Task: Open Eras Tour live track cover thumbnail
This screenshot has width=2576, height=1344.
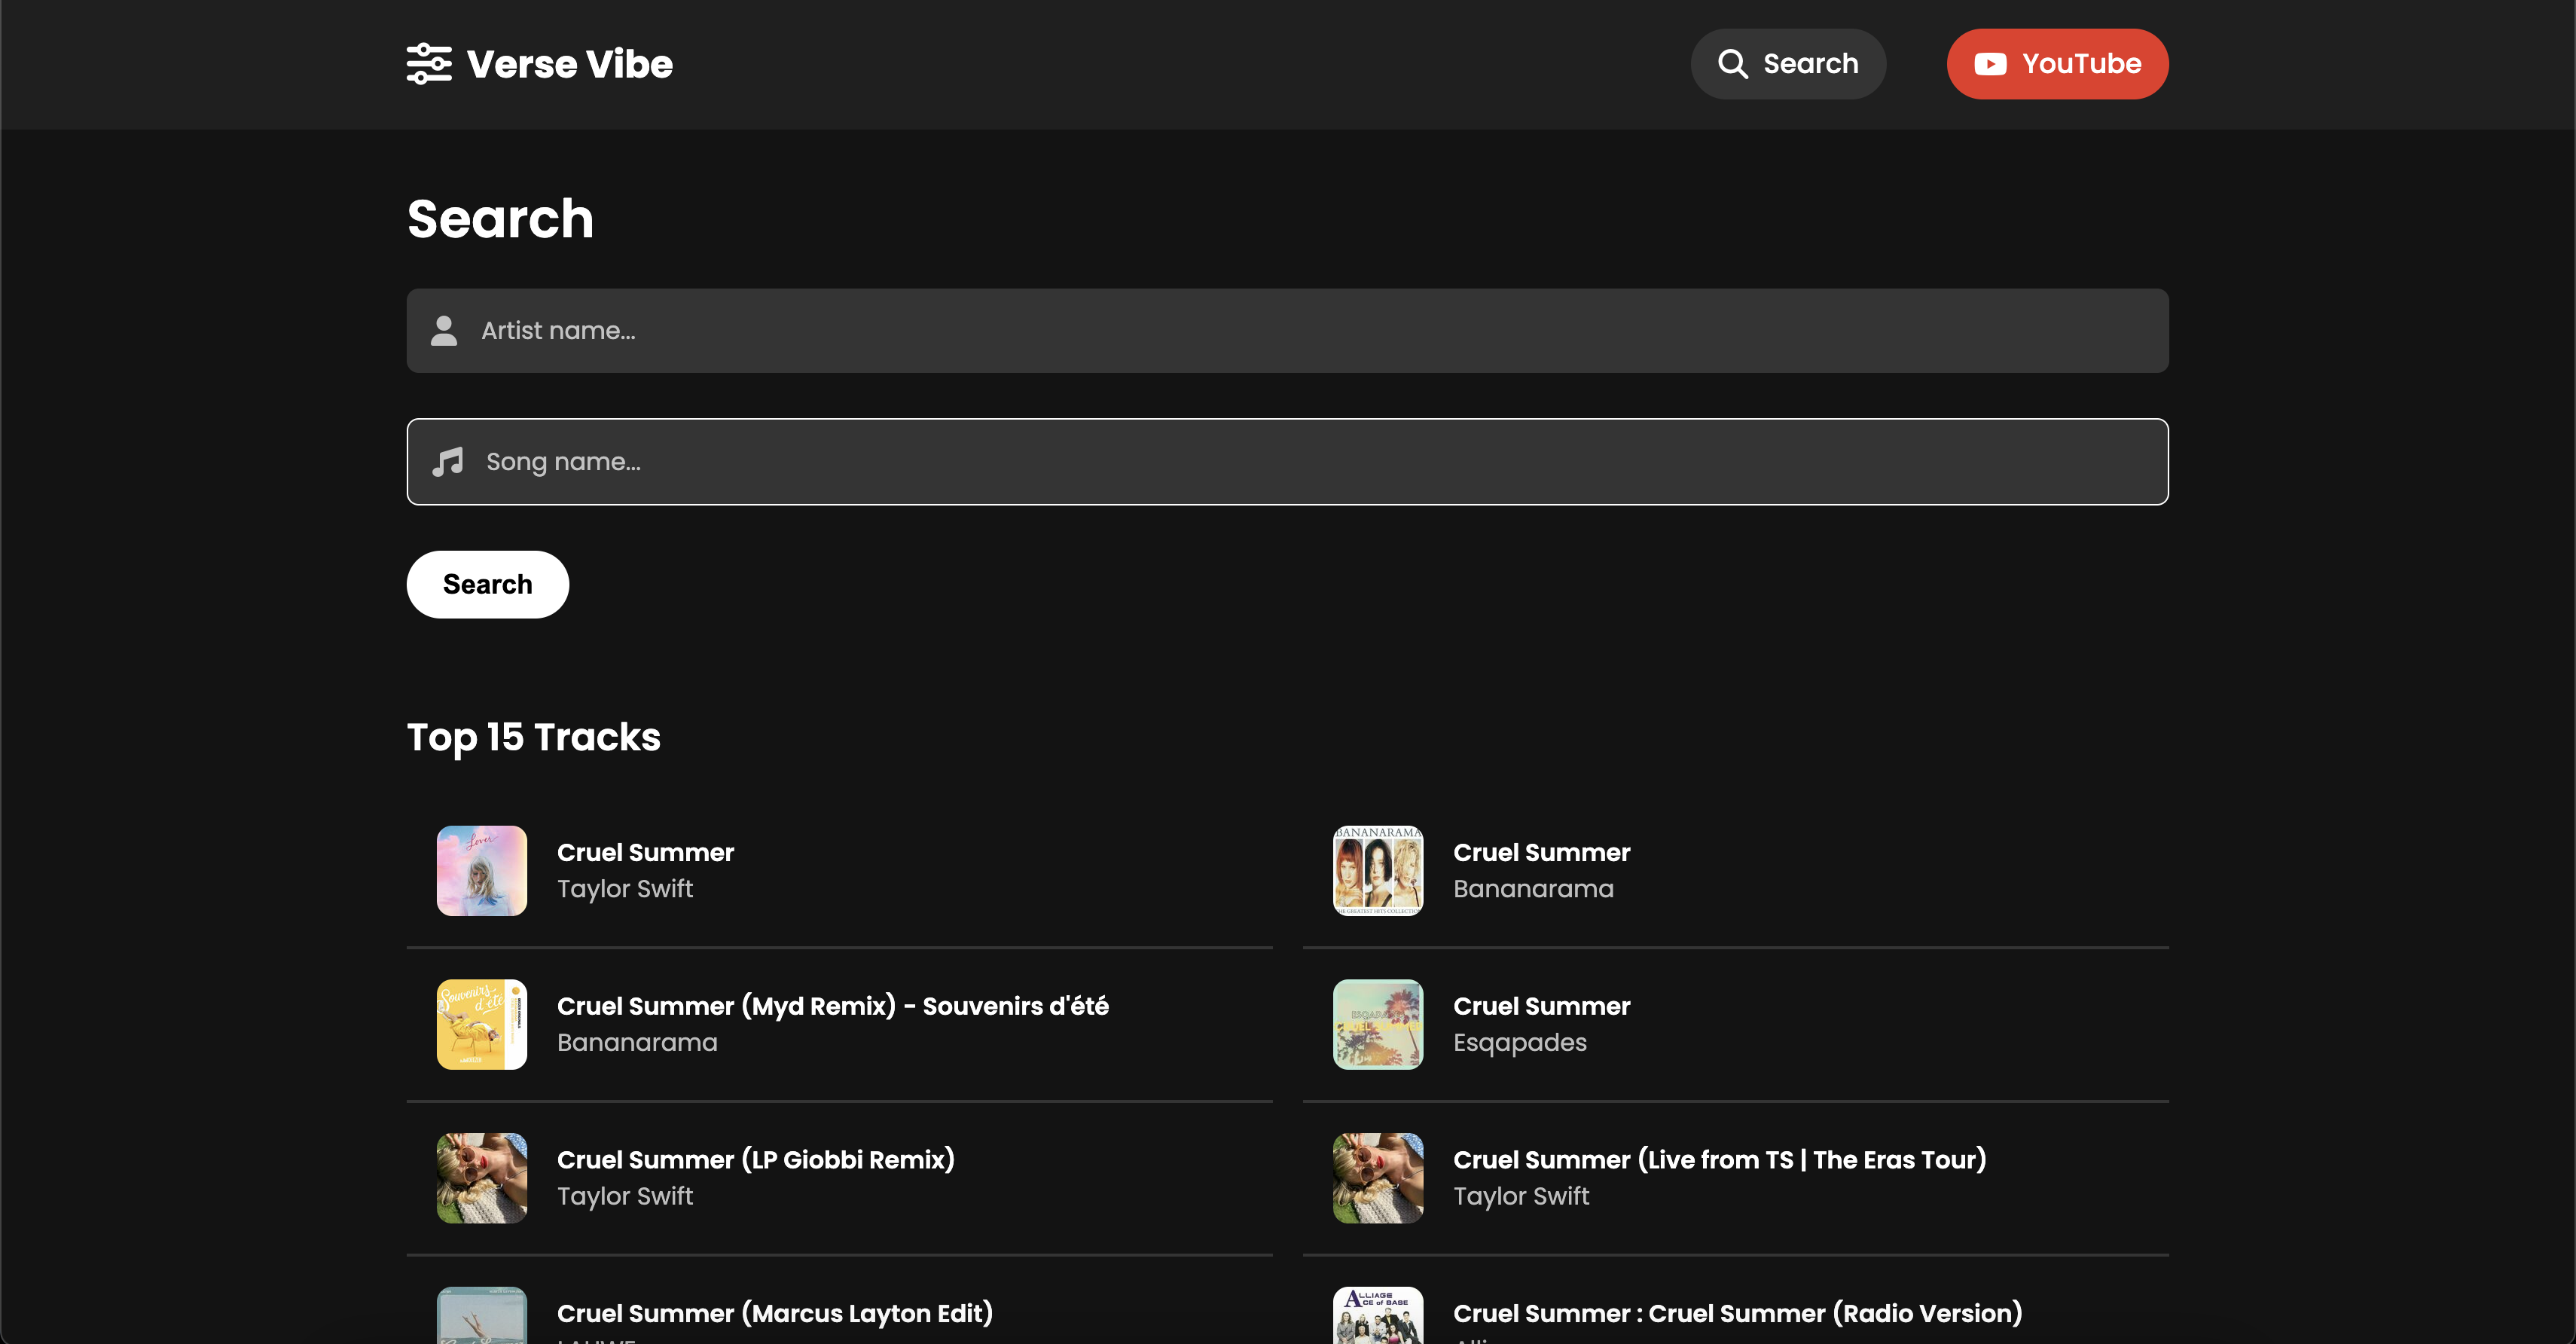Action: click(x=1378, y=1178)
